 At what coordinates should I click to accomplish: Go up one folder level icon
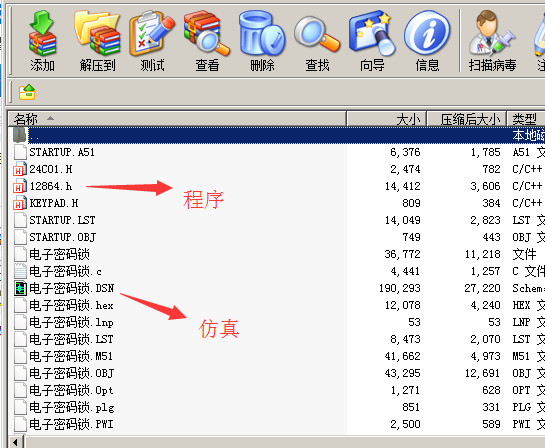[x=27, y=92]
